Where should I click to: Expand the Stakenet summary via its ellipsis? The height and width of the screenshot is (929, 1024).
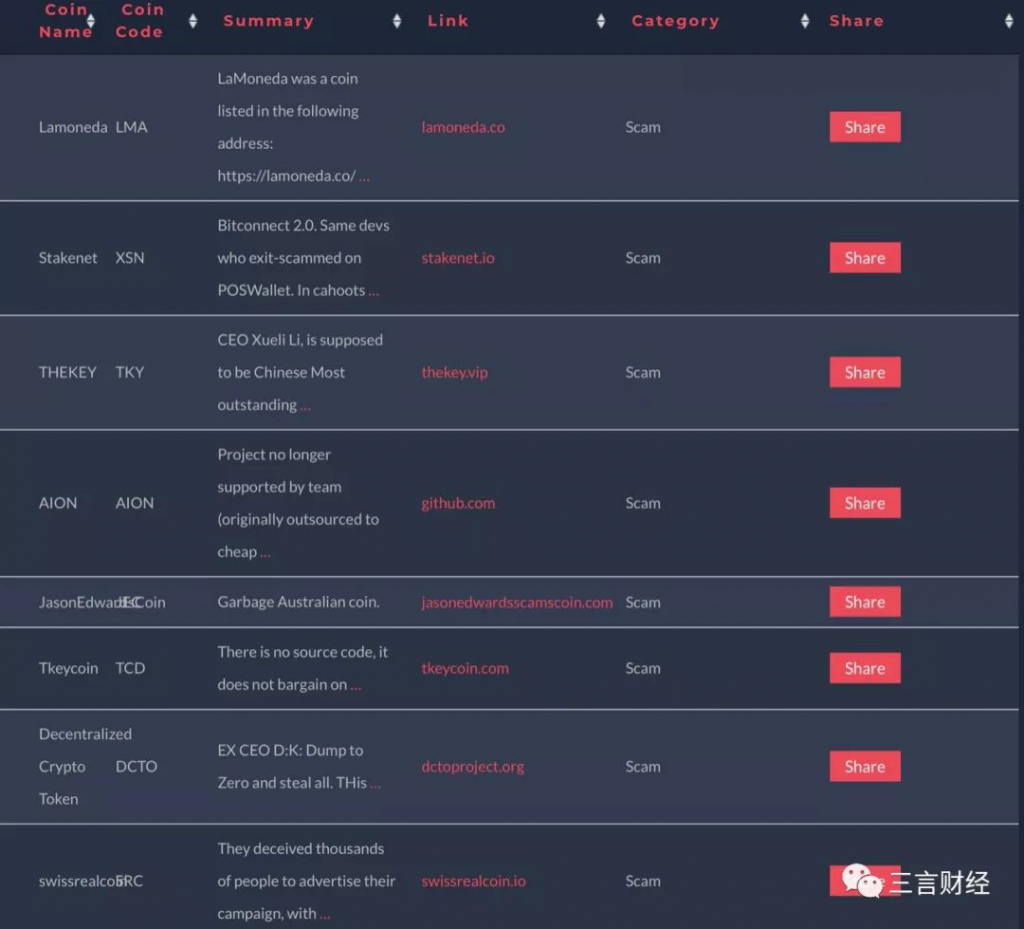[x=374, y=291]
